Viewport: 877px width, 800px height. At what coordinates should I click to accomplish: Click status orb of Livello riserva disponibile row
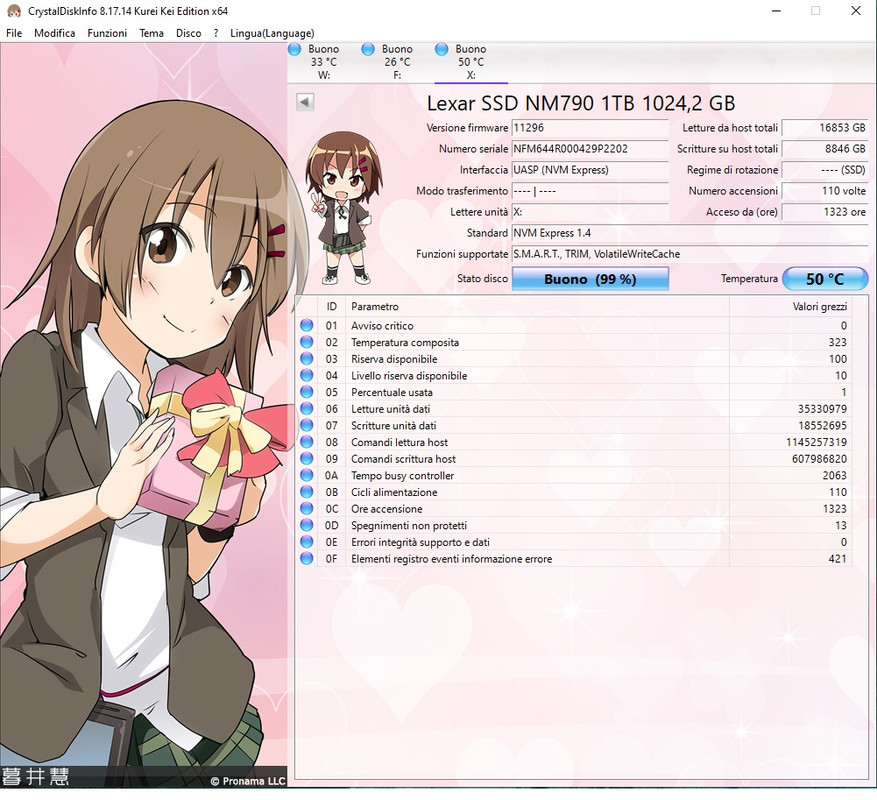tap(307, 375)
